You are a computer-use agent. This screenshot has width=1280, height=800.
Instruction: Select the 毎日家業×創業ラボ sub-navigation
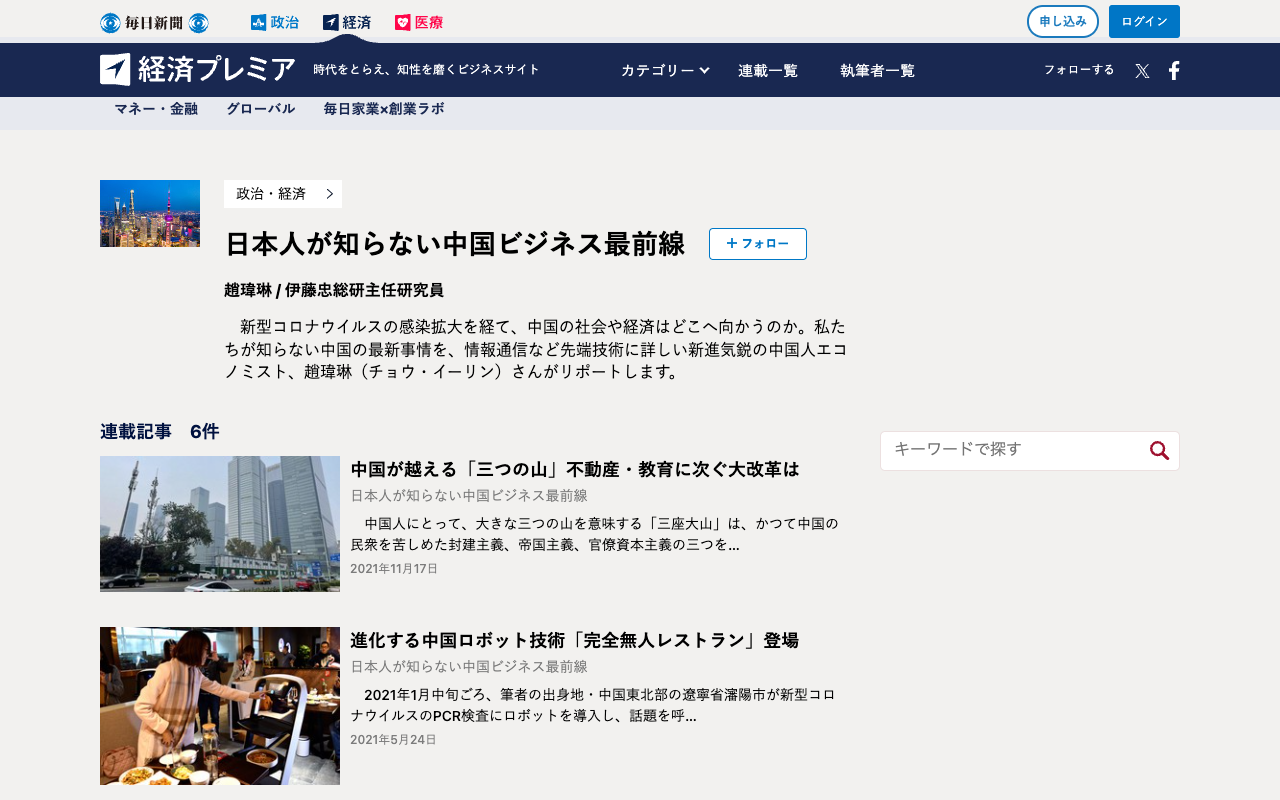click(383, 108)
